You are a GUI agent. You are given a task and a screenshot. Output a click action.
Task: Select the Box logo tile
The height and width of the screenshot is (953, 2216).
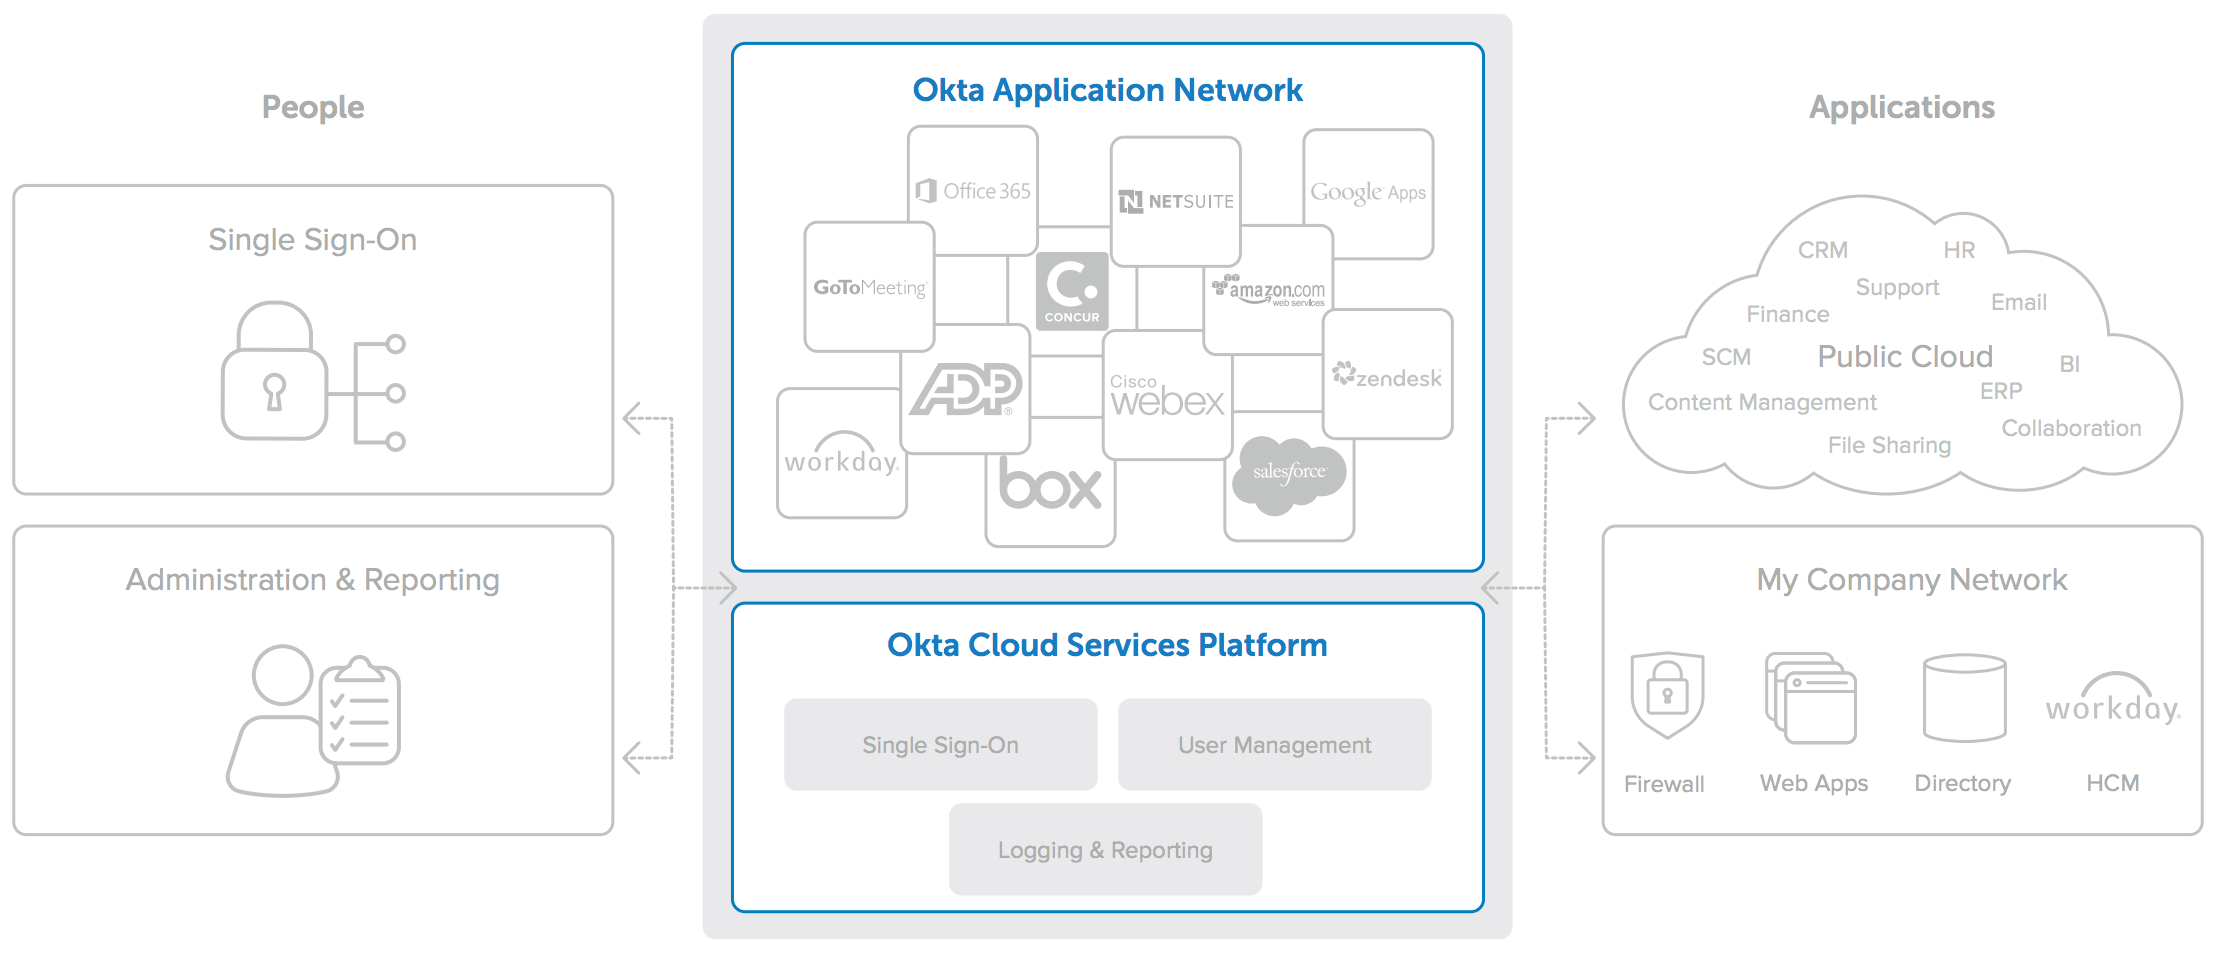pyautogui.click(x=1050, y=485)
